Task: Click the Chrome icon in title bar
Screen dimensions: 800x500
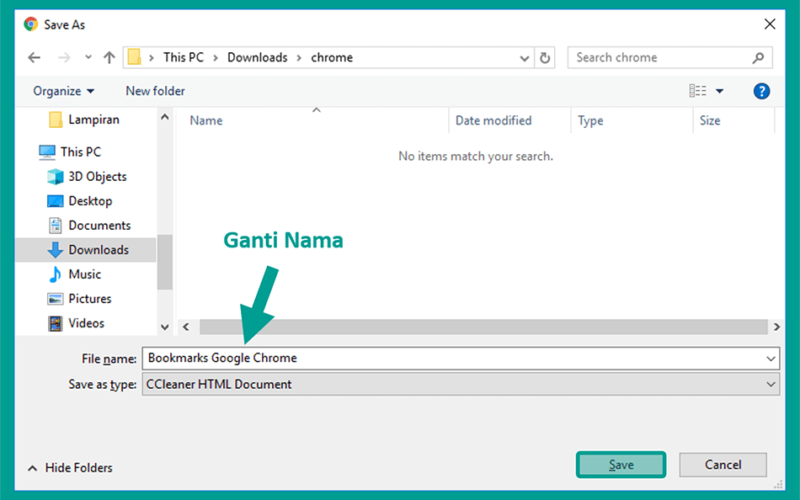Action: pos(31,24)
